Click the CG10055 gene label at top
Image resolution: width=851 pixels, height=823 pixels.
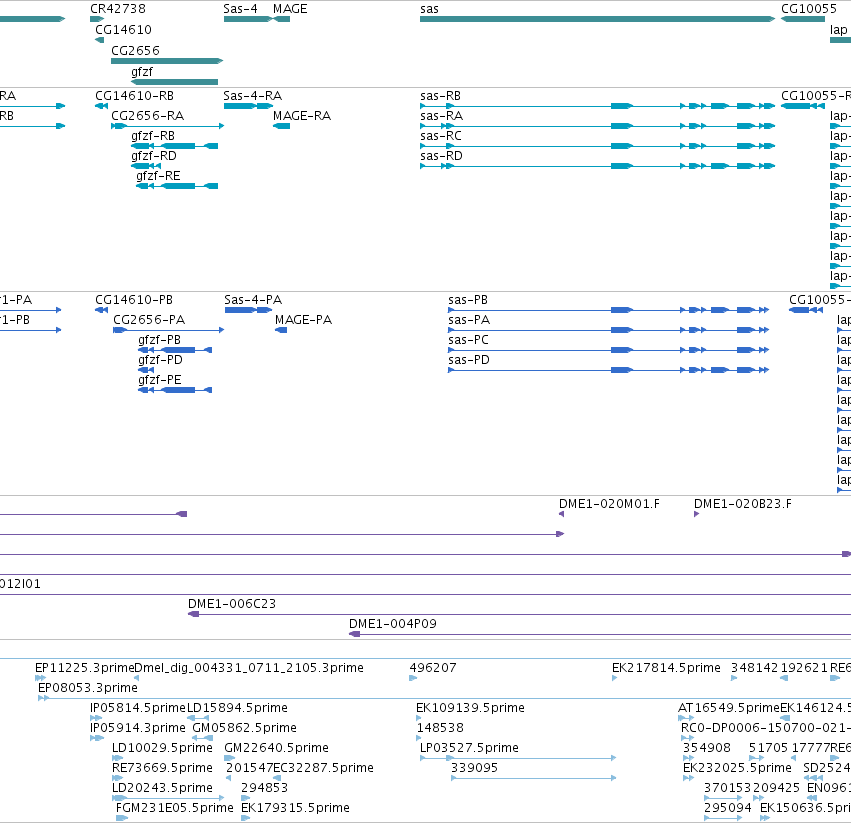(809, 9)
